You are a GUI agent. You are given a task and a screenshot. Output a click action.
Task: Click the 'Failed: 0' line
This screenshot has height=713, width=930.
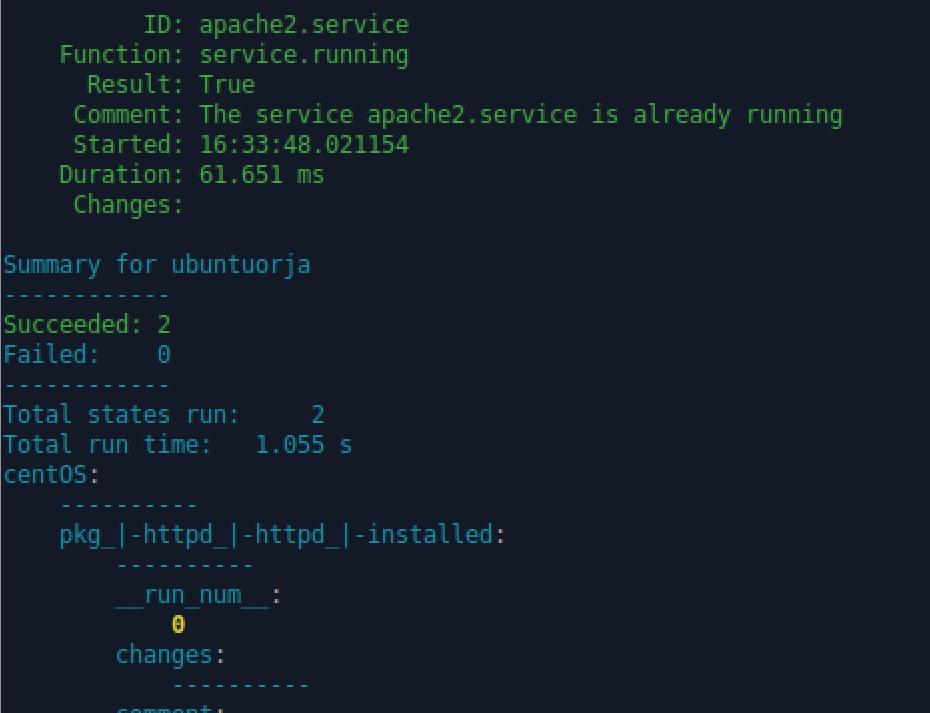click(x=87, y=355)
